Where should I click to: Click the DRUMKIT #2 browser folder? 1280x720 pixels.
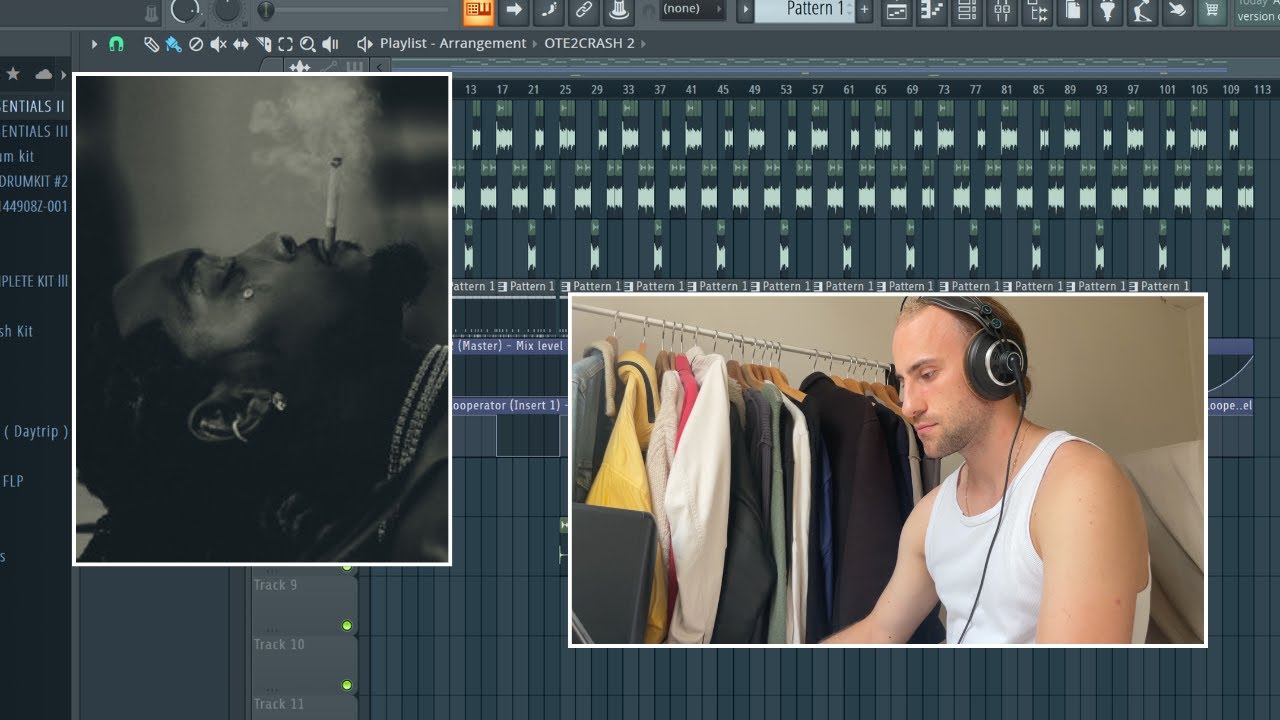(35, 181)
